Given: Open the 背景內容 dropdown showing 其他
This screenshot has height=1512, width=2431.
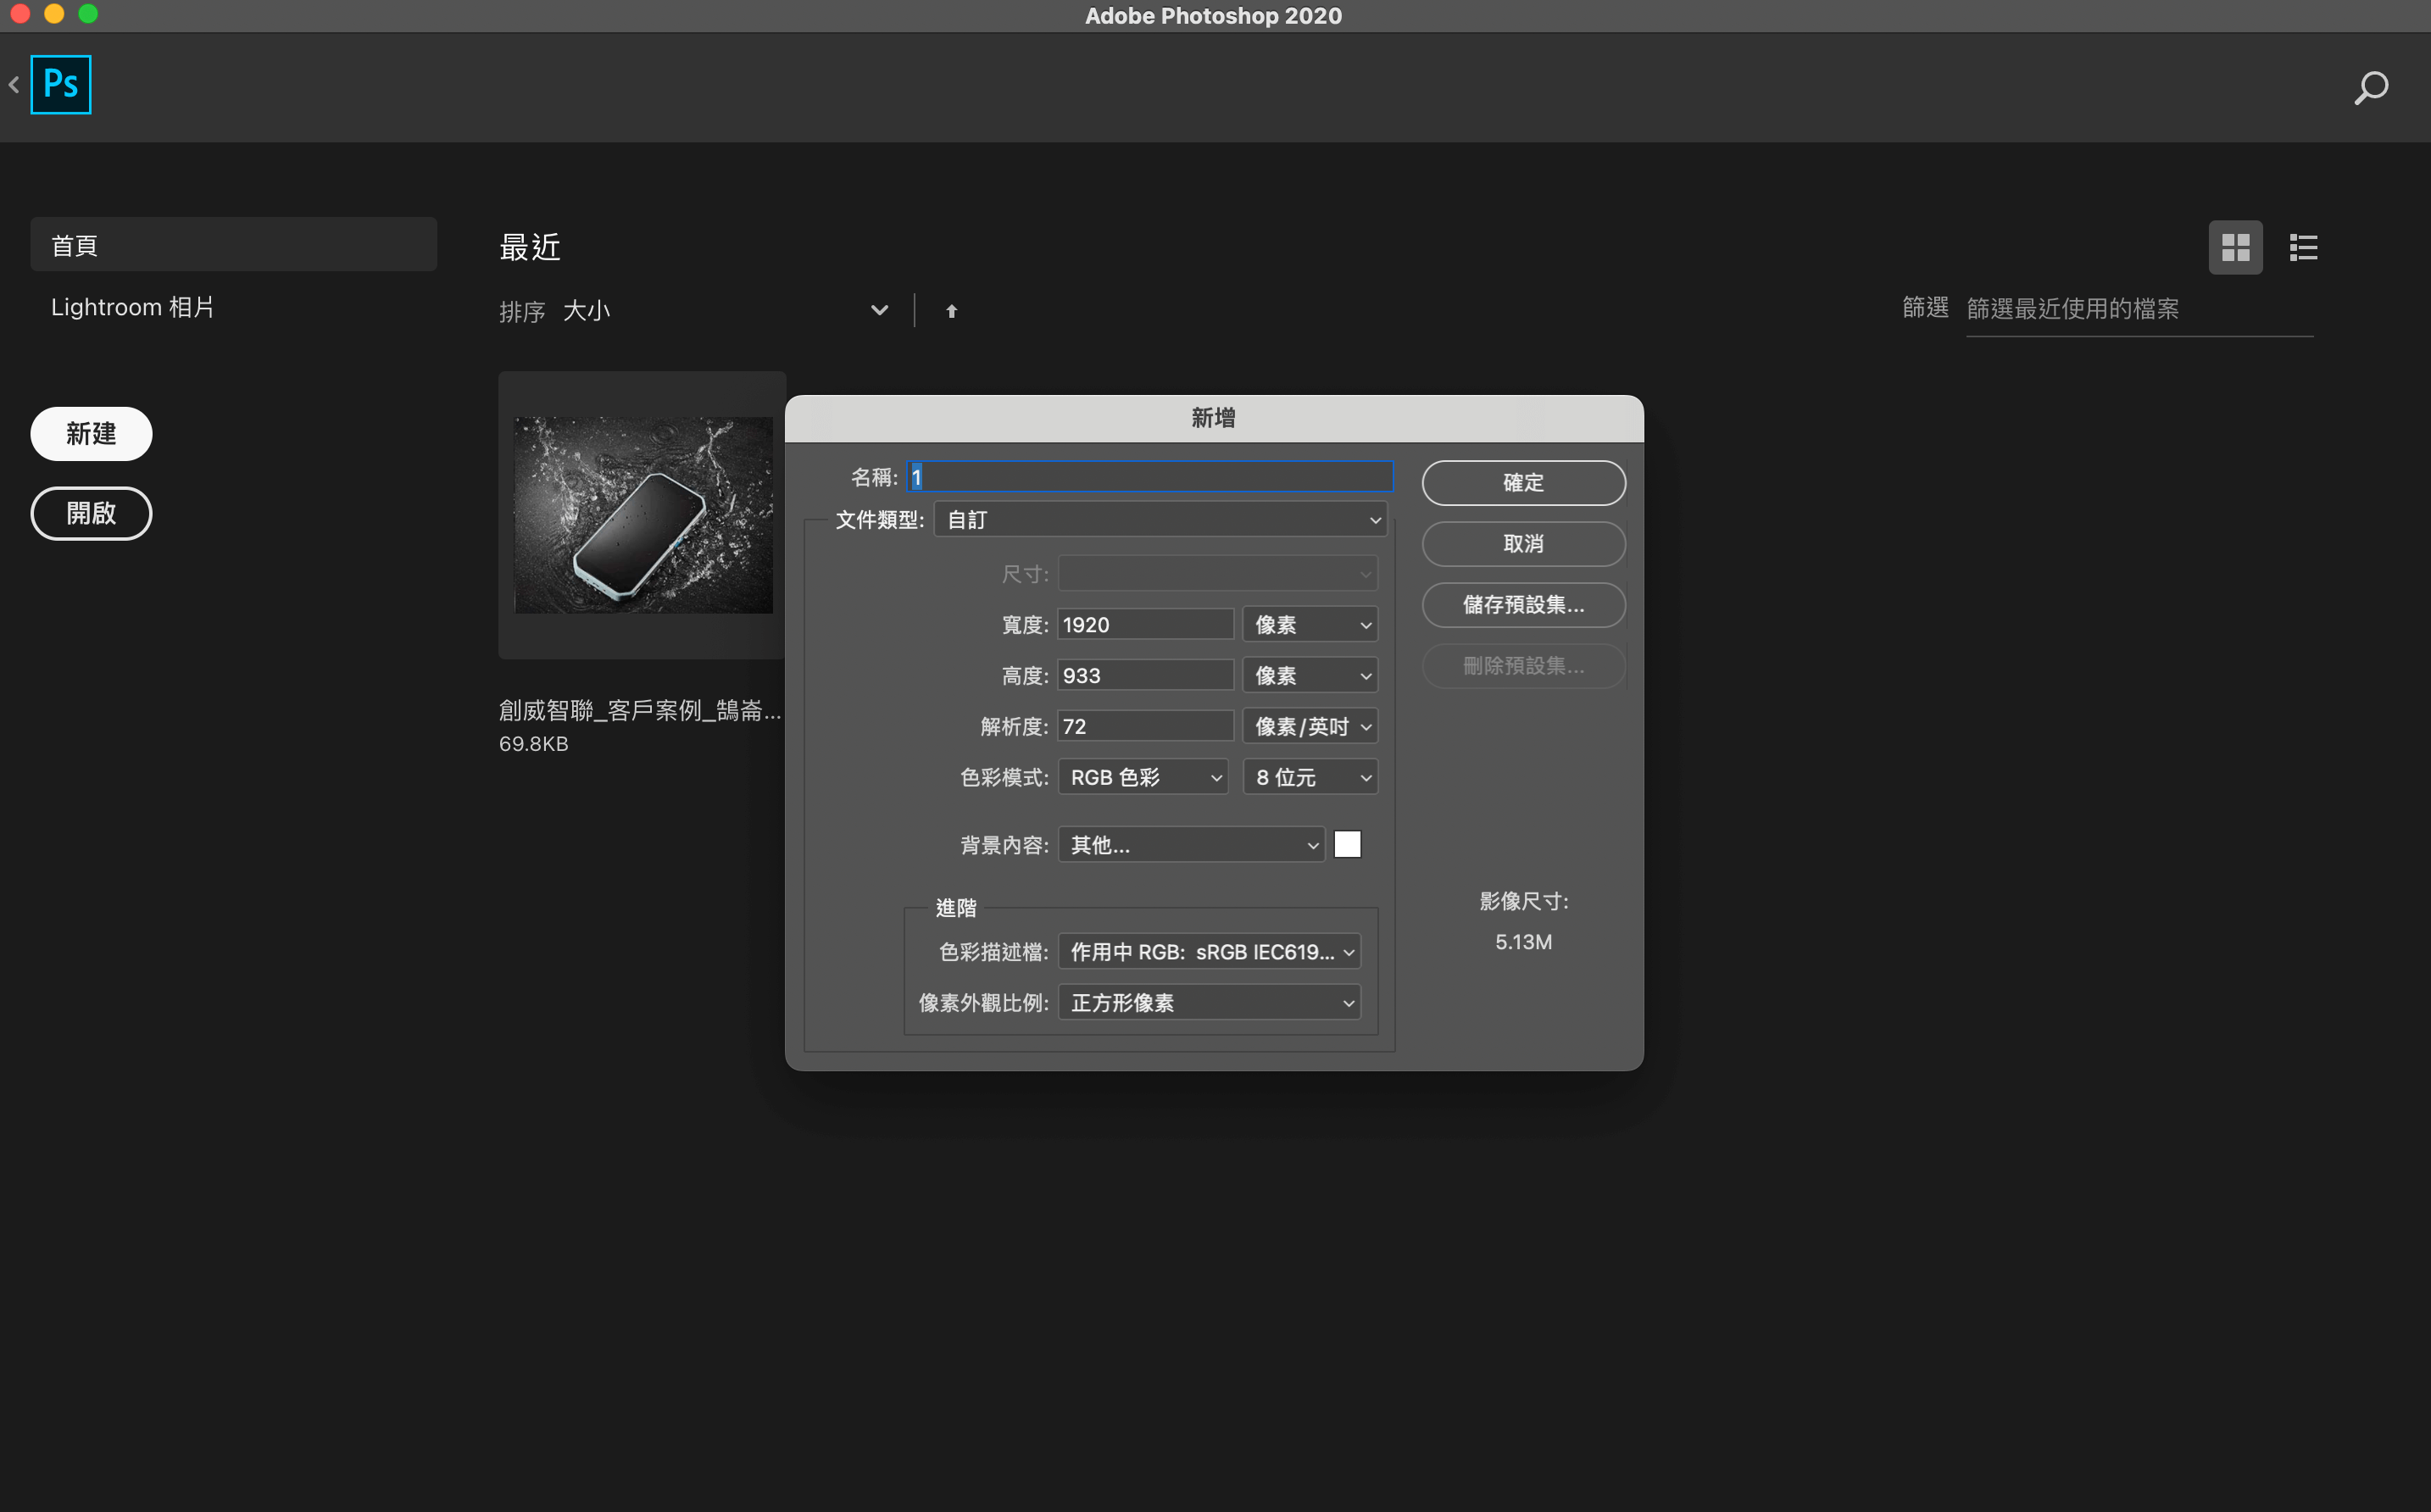Looking at the screenshot, I should [1189, 845].
